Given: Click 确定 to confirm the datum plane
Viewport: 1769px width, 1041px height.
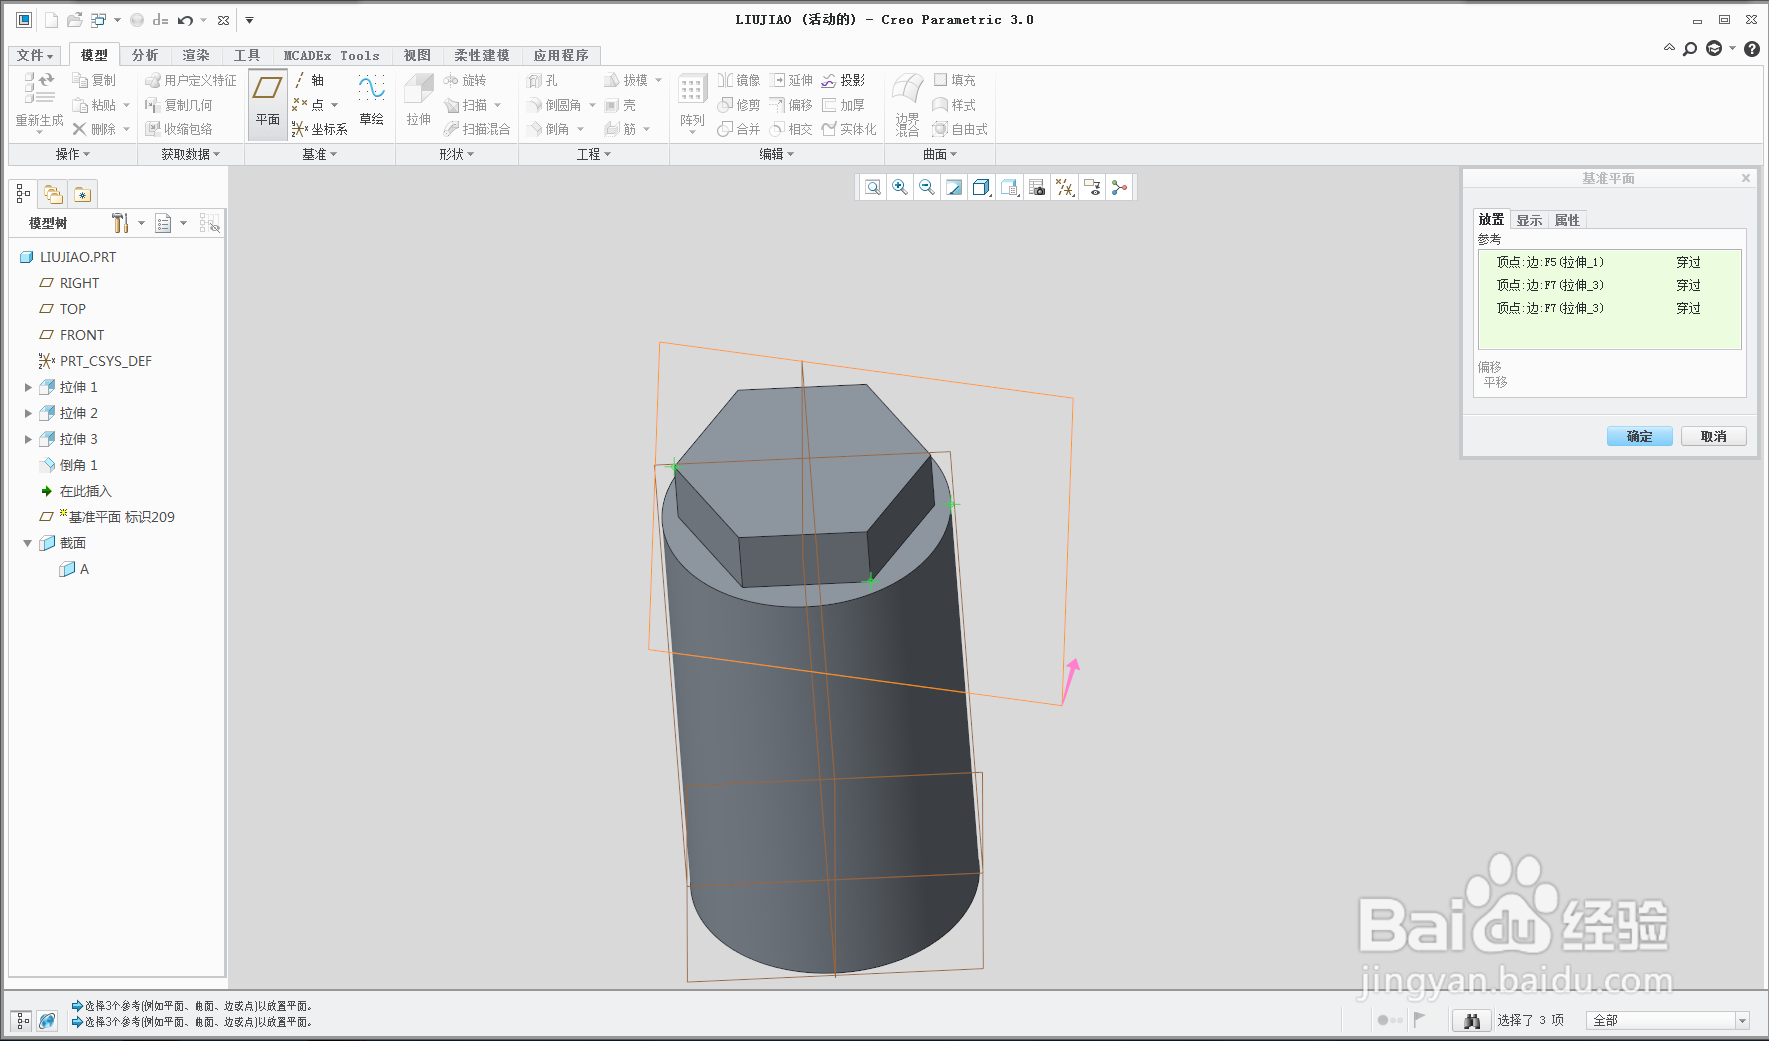Looking at the screenshot, I should click(x=1639, y=436).
